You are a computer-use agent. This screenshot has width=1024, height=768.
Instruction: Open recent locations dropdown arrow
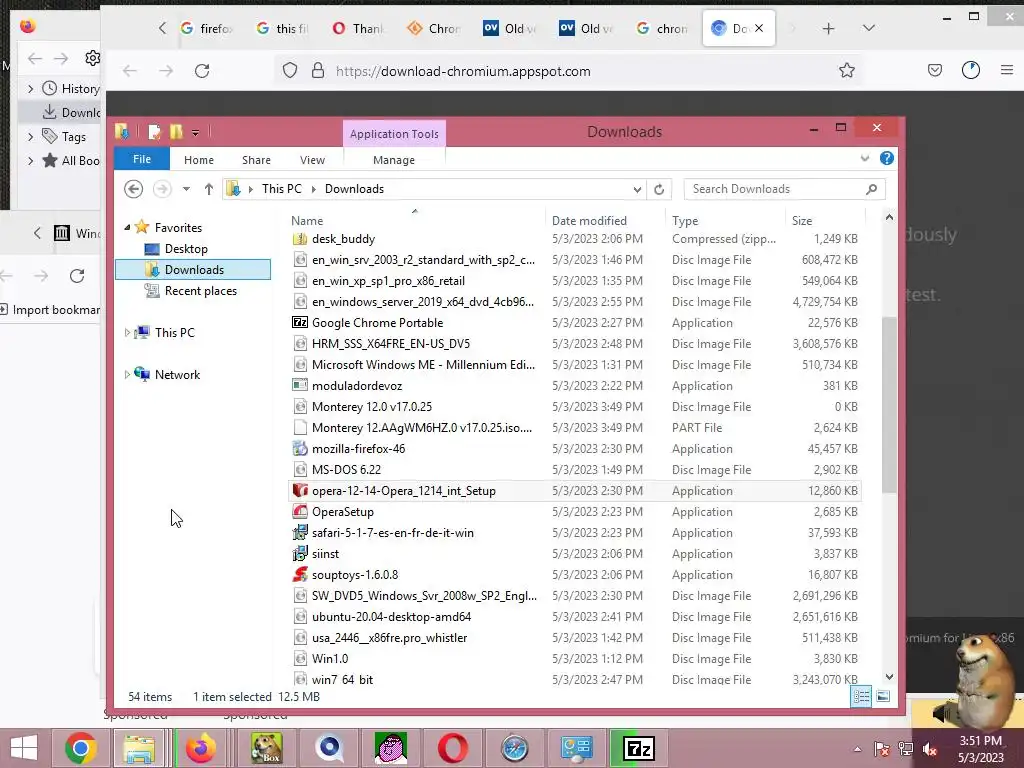[x=186, y=189]
